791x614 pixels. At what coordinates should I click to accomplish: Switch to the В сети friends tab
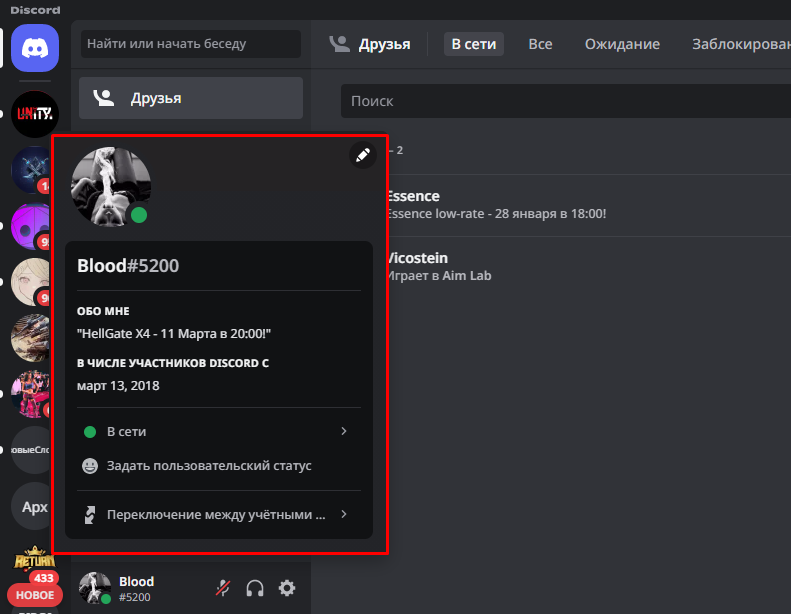(x=474, y=44)
